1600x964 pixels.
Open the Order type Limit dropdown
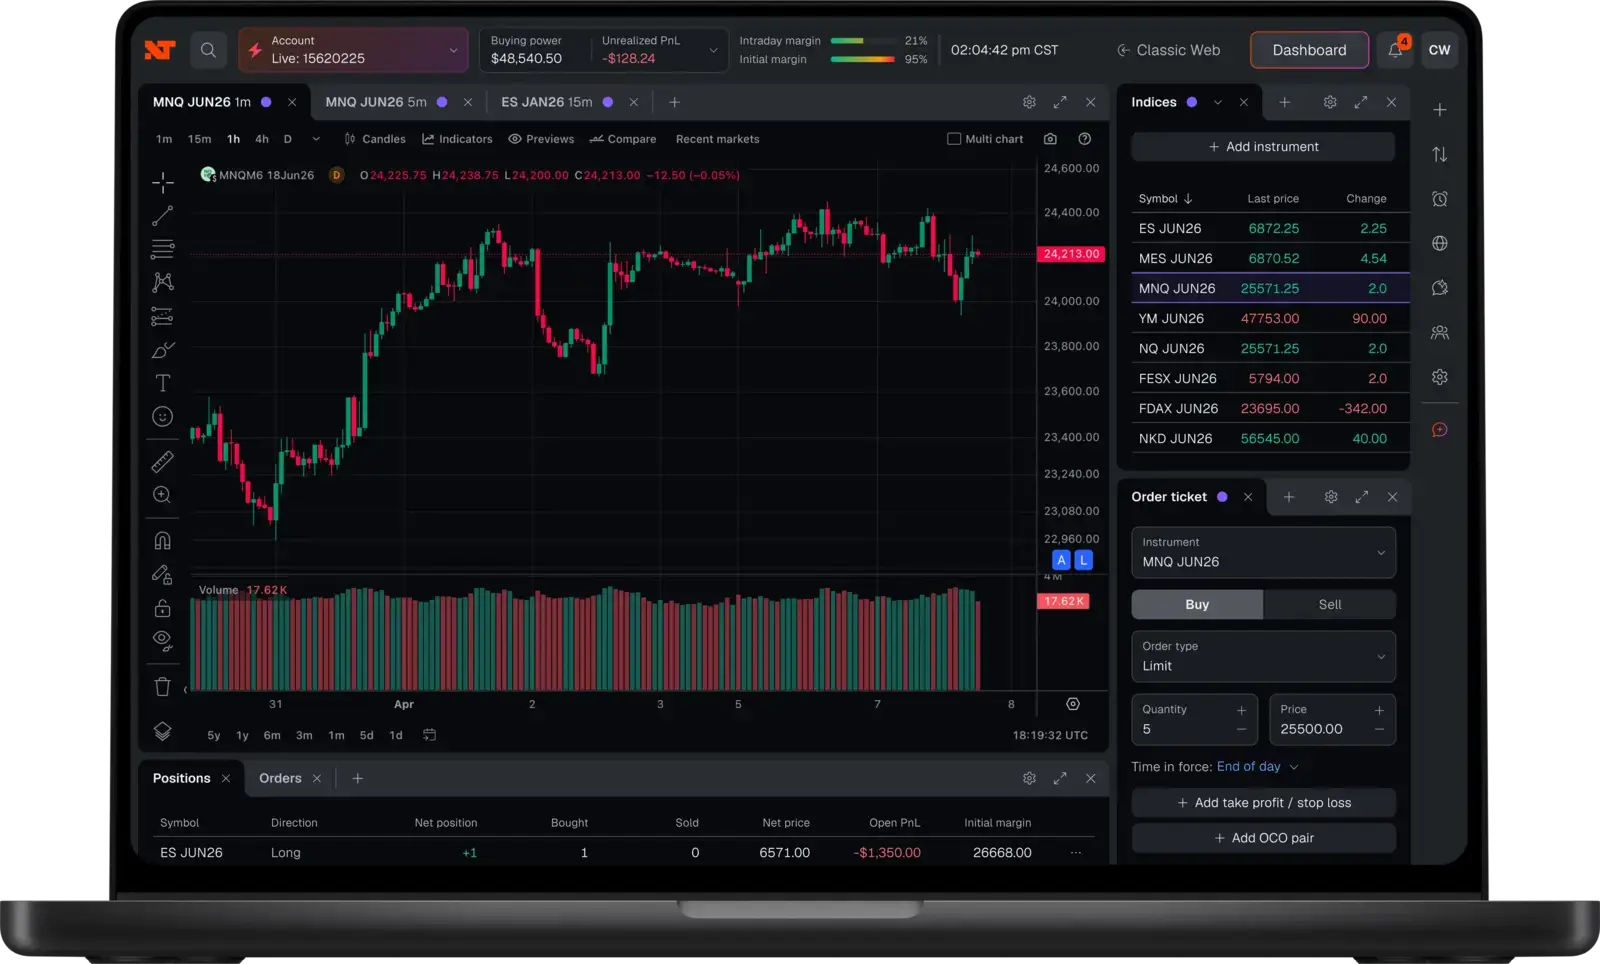1264,657
